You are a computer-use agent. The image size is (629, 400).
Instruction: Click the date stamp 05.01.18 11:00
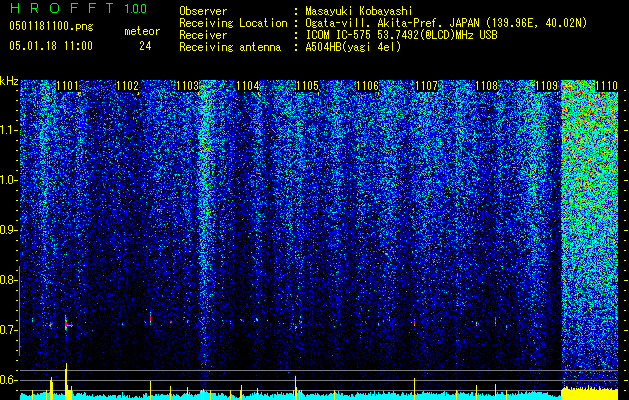pos(51,46)
